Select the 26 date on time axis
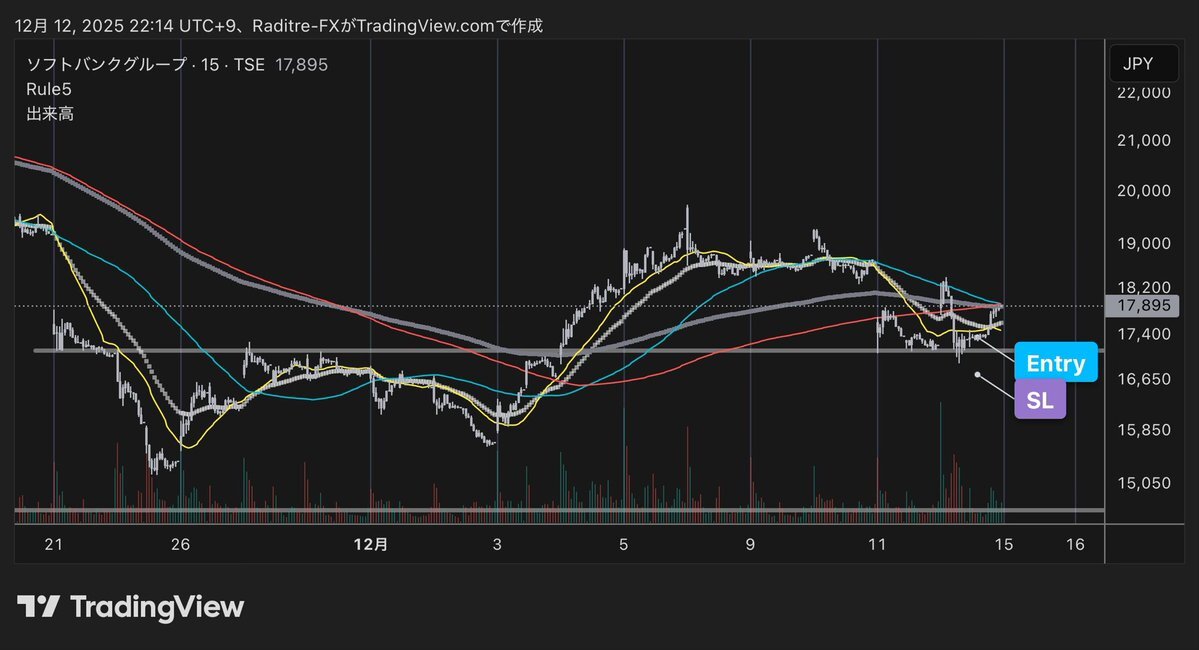This screenshot has width=1199, height=650. click(180, 544)
